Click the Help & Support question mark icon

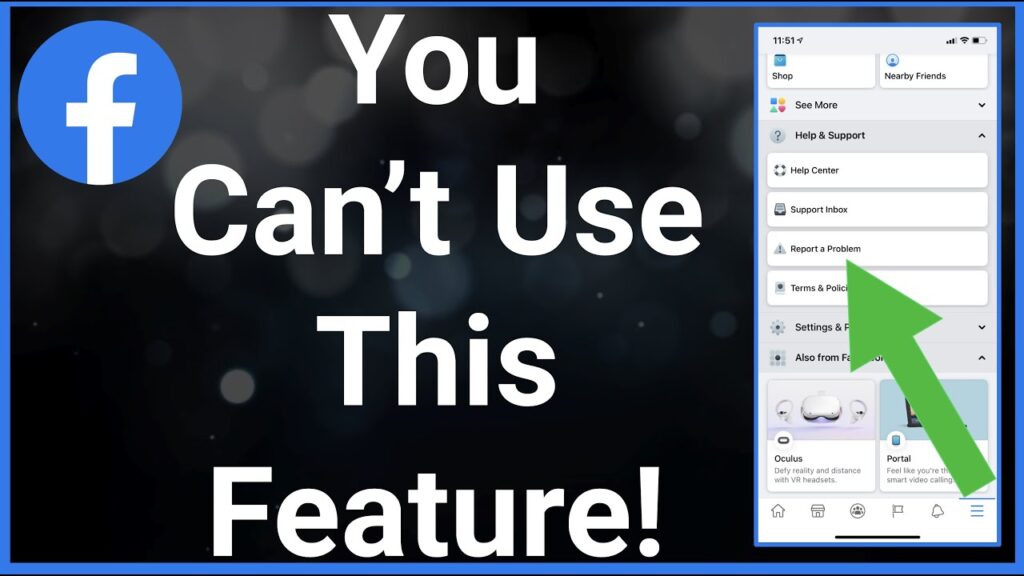(x=777, y=136)
